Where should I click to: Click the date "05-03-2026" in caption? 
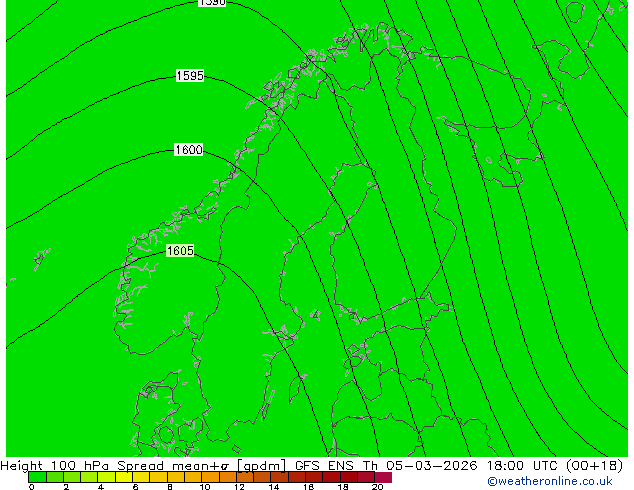click(x=432, y=466)
